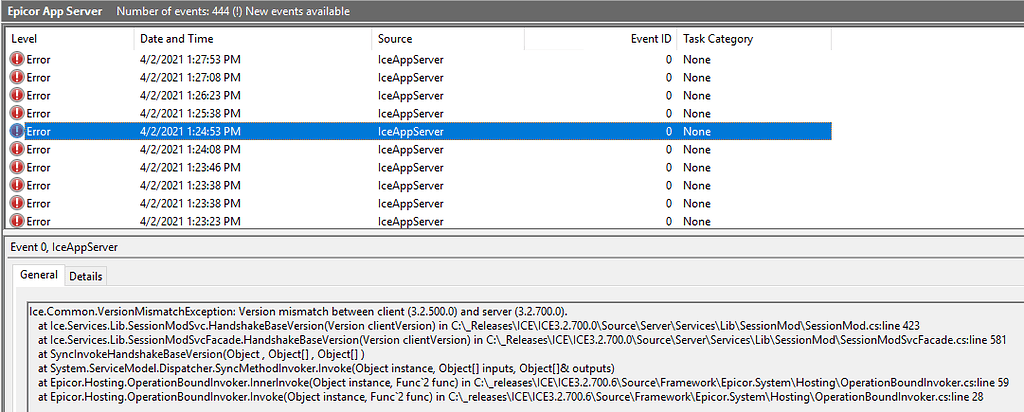Select the 1:27:53 PM IceAppServer event row
The height and width of the screenshot is (412, 1024).
419,59
